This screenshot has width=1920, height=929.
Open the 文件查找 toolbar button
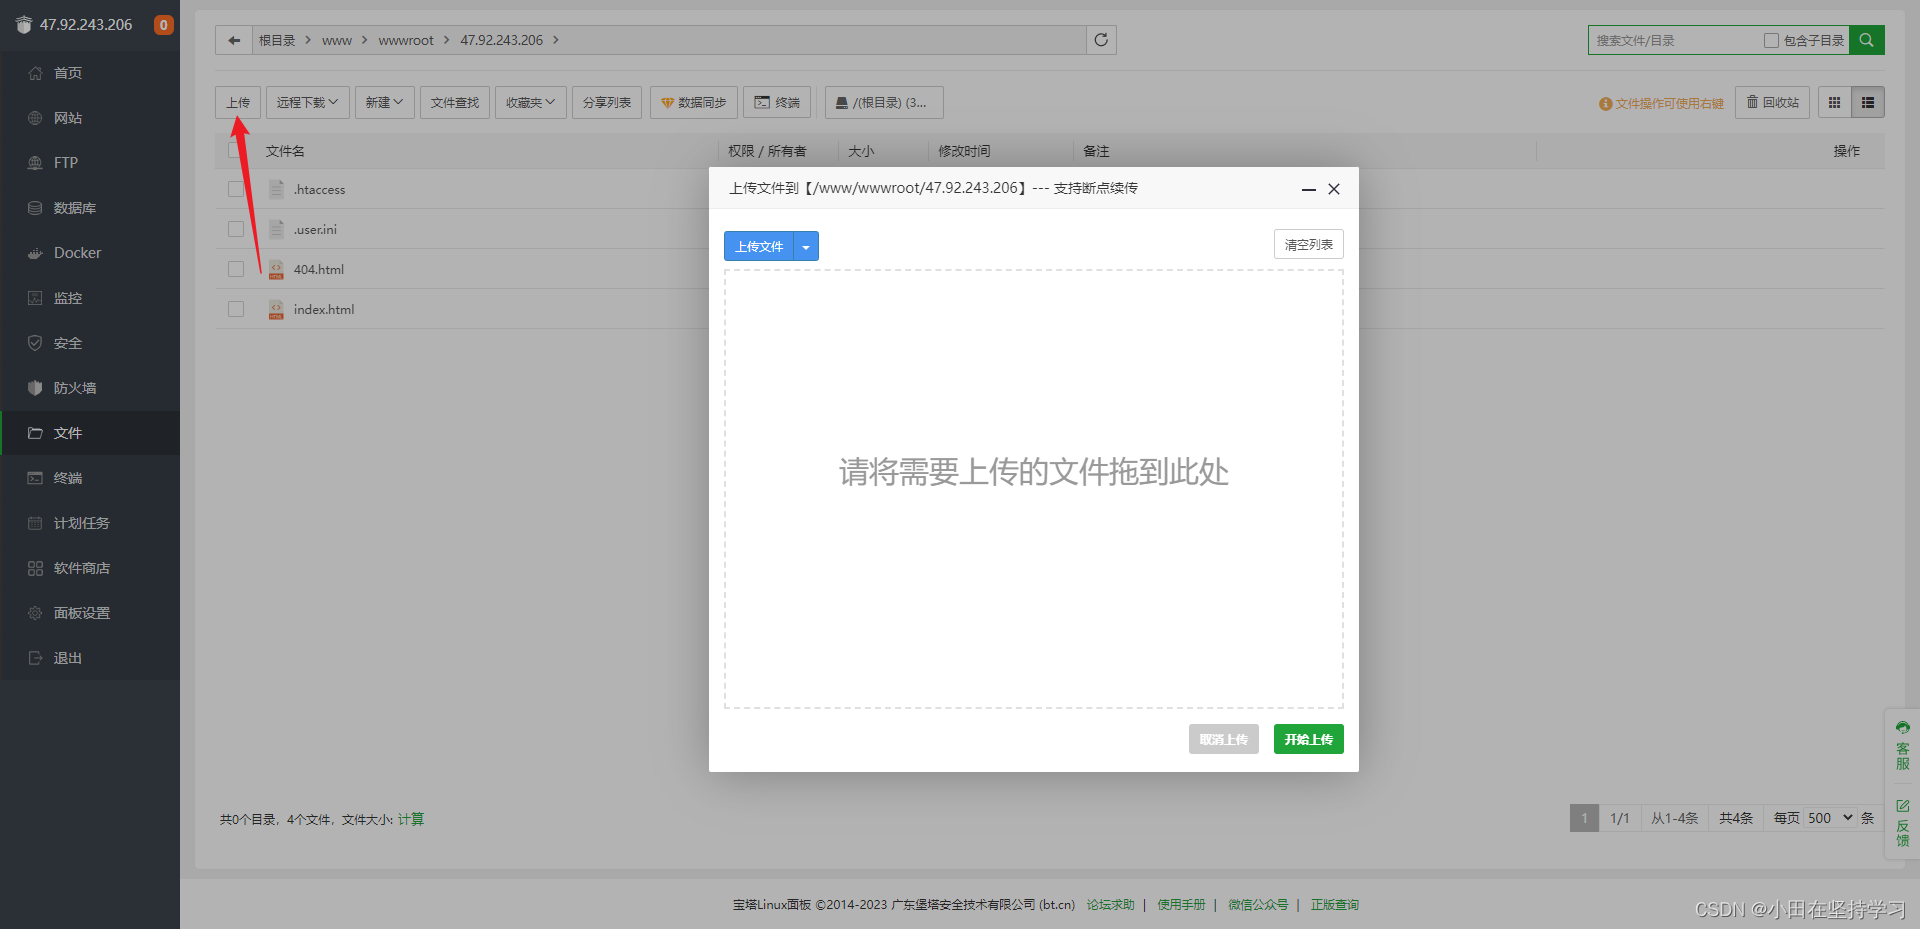tap(455, 102)
